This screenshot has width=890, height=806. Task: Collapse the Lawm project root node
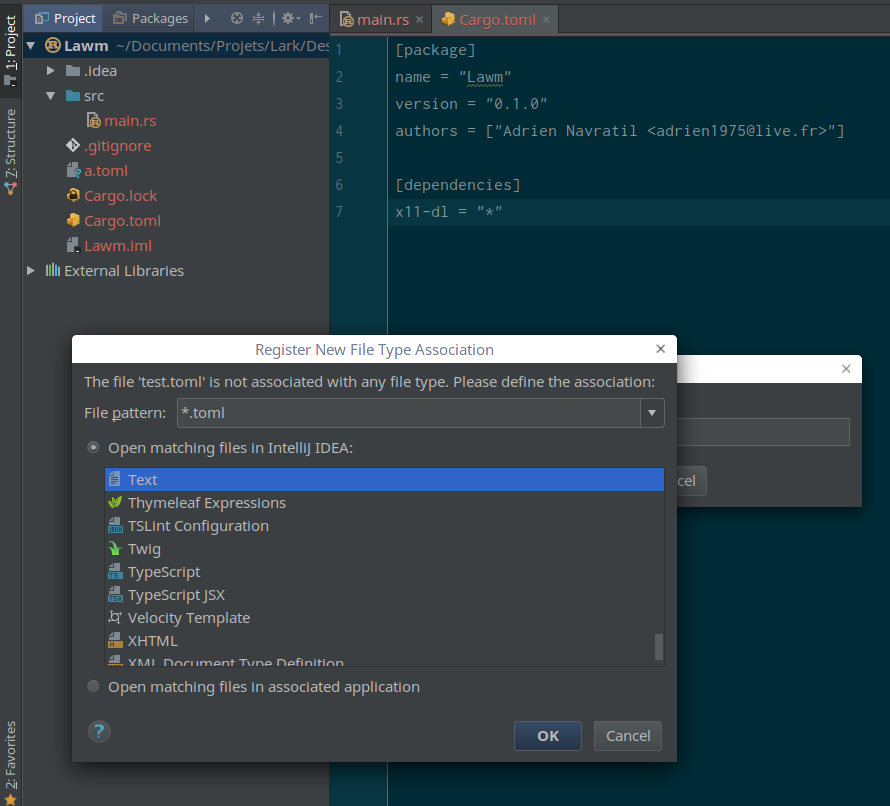(x=31, y=45)
